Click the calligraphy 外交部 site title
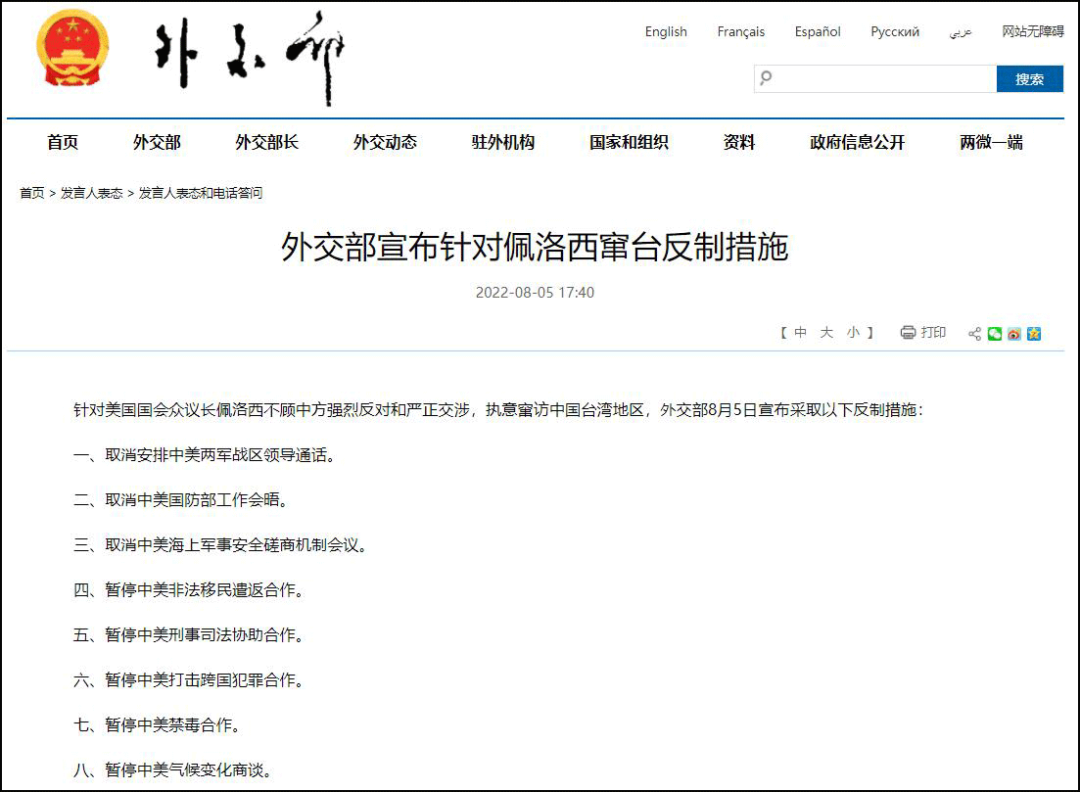The height and width of the screenshot is (792, 1080). click(x=250, y=58)
